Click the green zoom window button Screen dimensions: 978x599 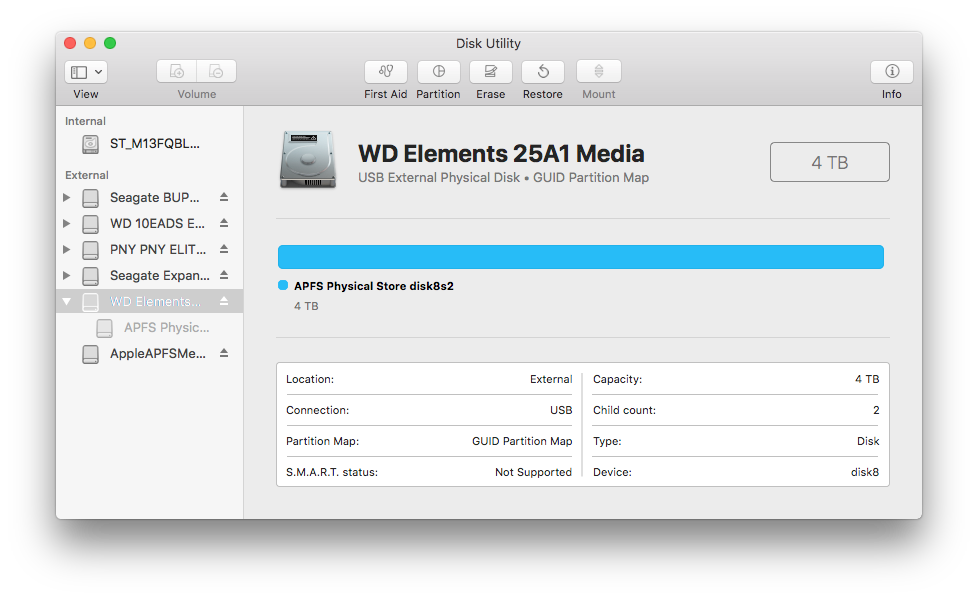point(110,43)
